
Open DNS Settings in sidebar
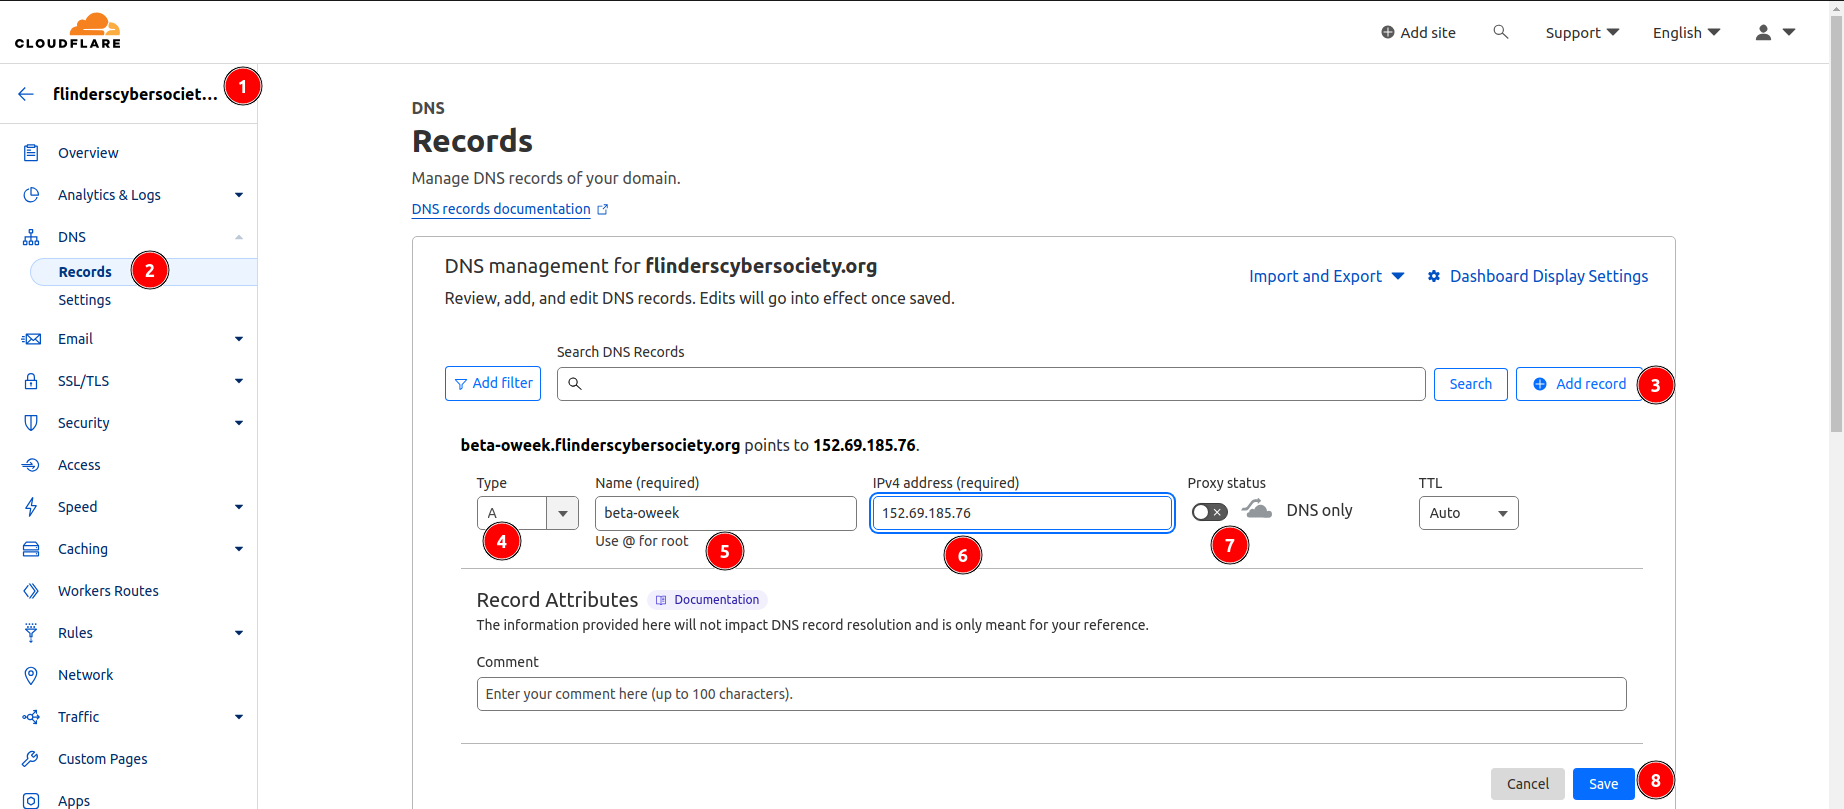(84, 300)
